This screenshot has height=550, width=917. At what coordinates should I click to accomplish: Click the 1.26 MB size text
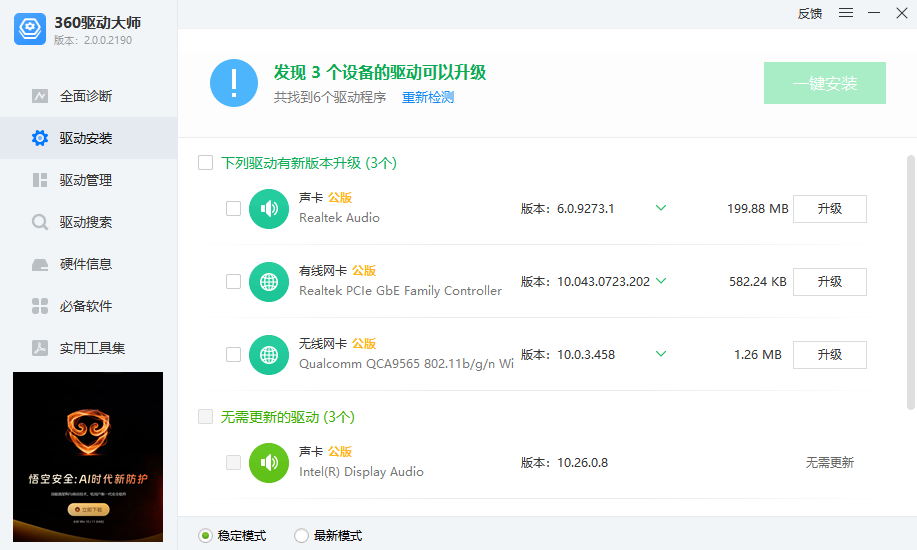click(757, 355)
